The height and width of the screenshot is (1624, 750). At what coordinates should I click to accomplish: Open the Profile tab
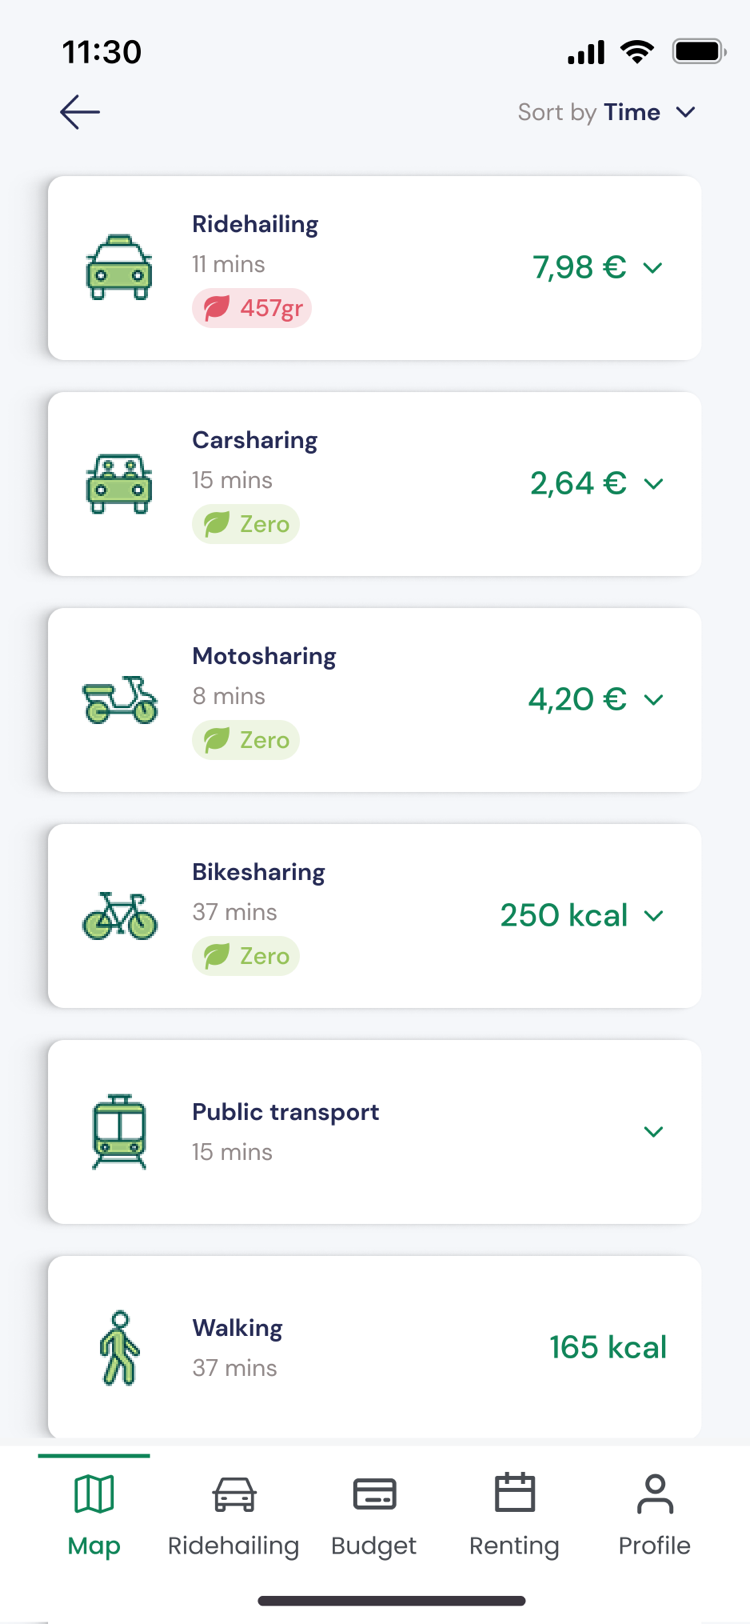[x=654, y=1514]
